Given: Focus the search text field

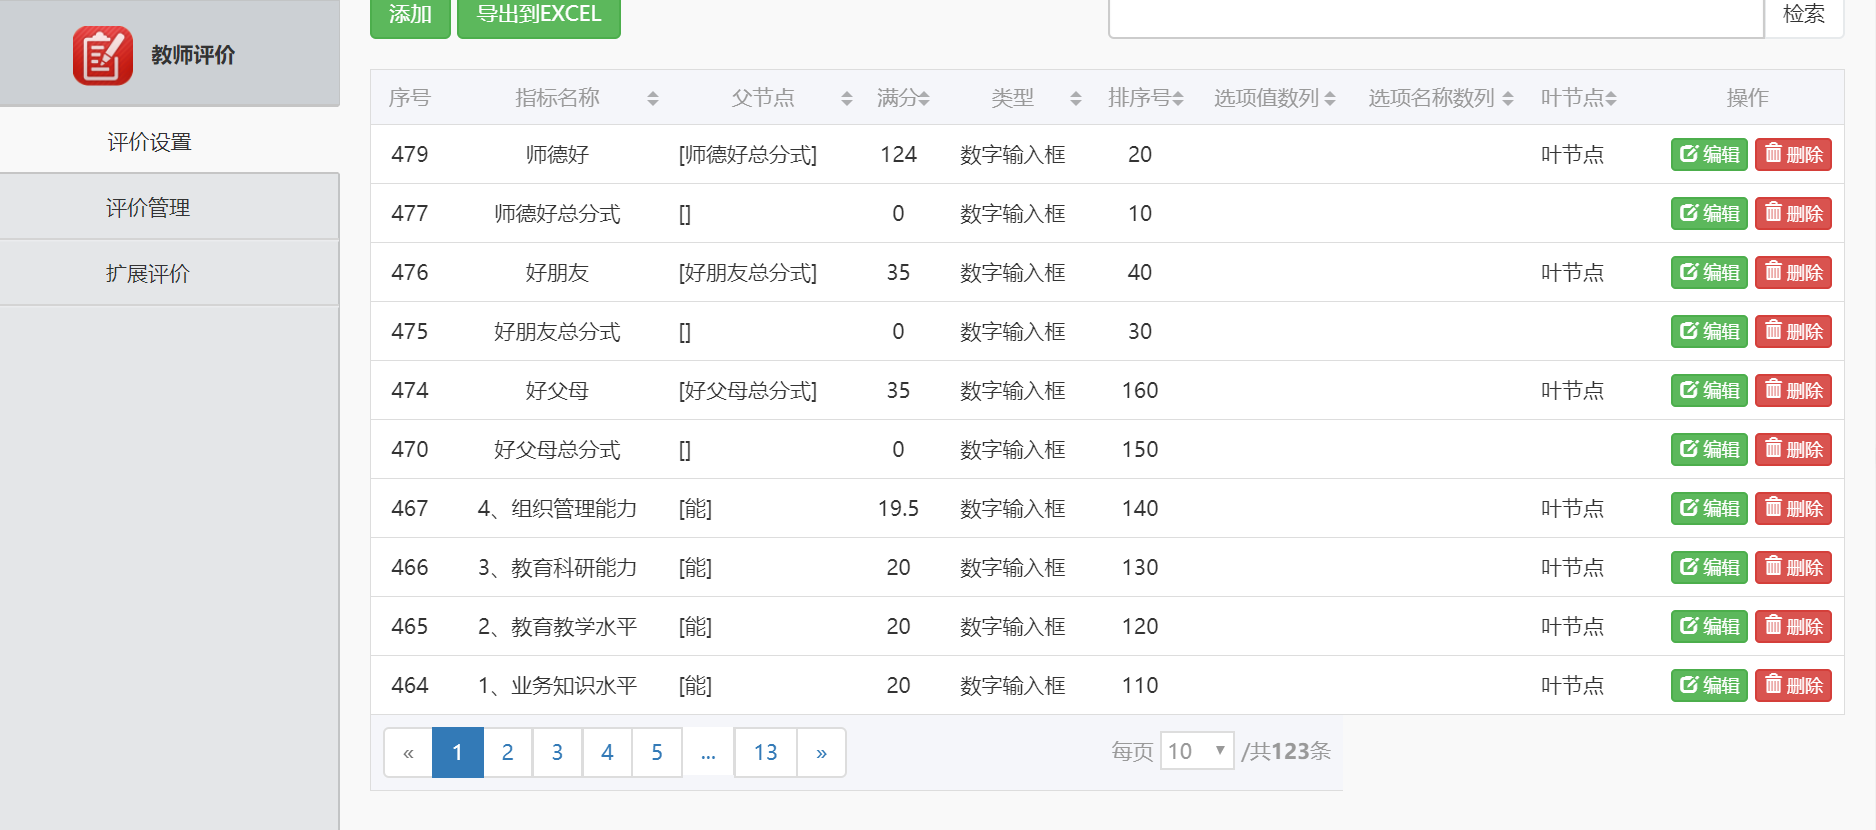Looking at the screenshot, I should (x=1435, y=17).
